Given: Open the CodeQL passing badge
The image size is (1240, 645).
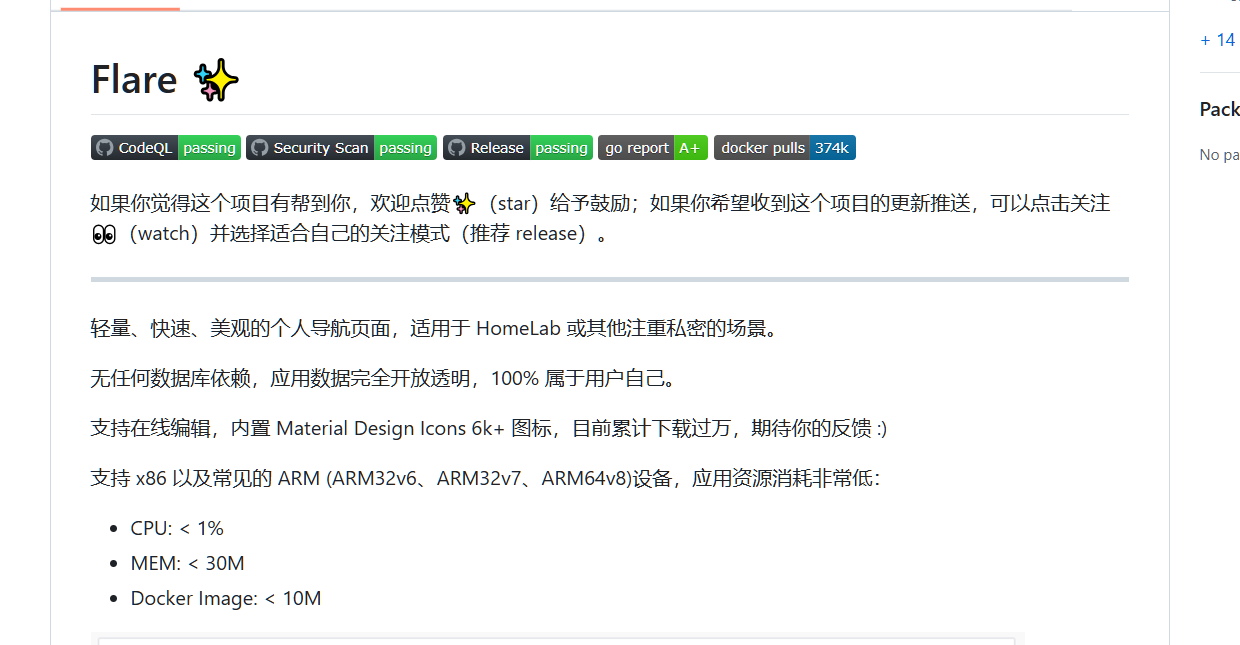Looking at the screenshot, I should coord(166,148).
